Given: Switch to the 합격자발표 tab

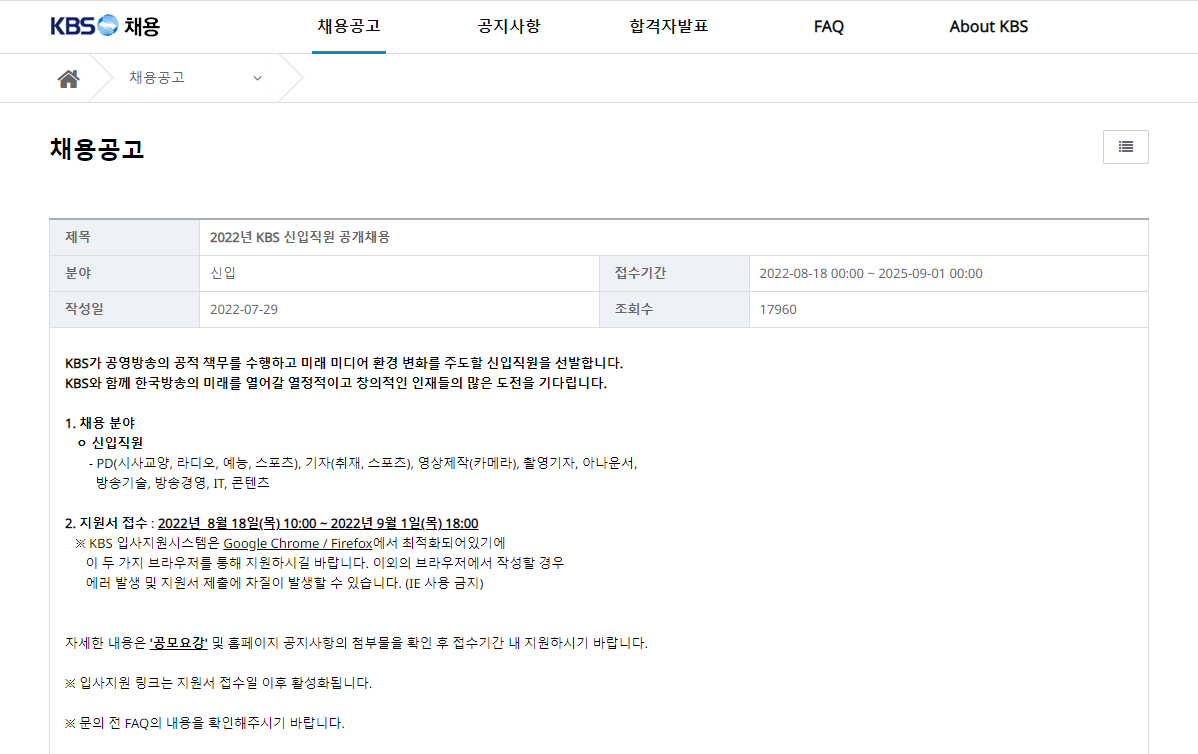Looking at the screenshot, I should coord(668,26).
